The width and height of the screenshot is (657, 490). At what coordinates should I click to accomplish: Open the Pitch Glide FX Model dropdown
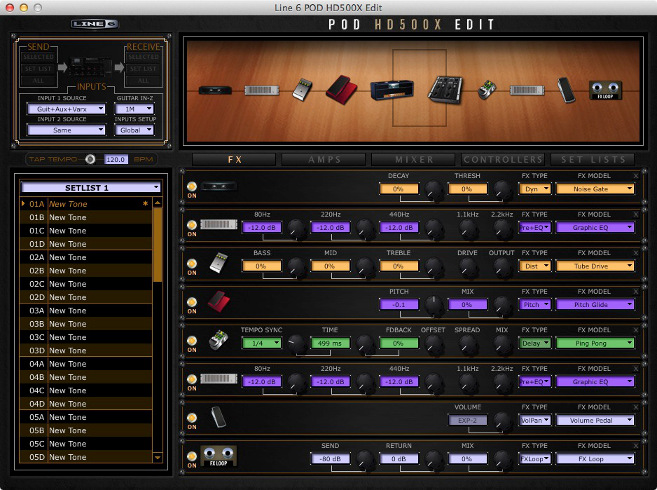click(x=595, y=305)
